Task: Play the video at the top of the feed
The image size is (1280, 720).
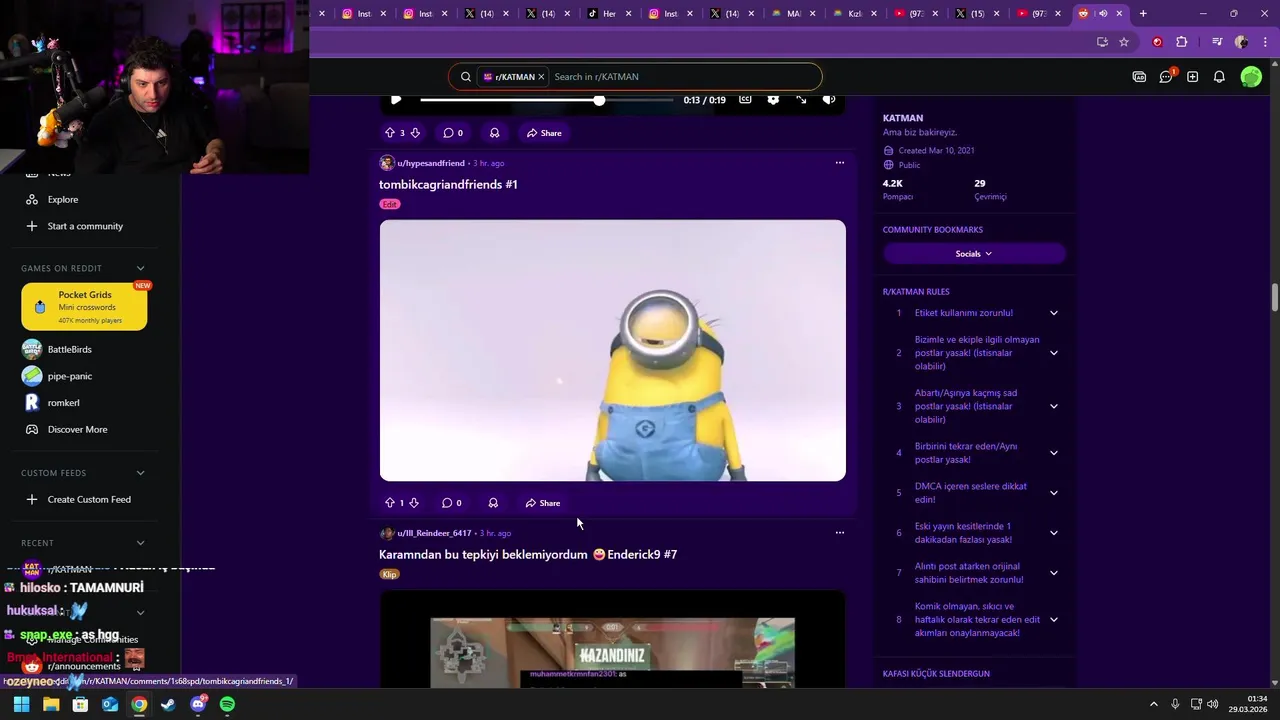Action: 396,99
